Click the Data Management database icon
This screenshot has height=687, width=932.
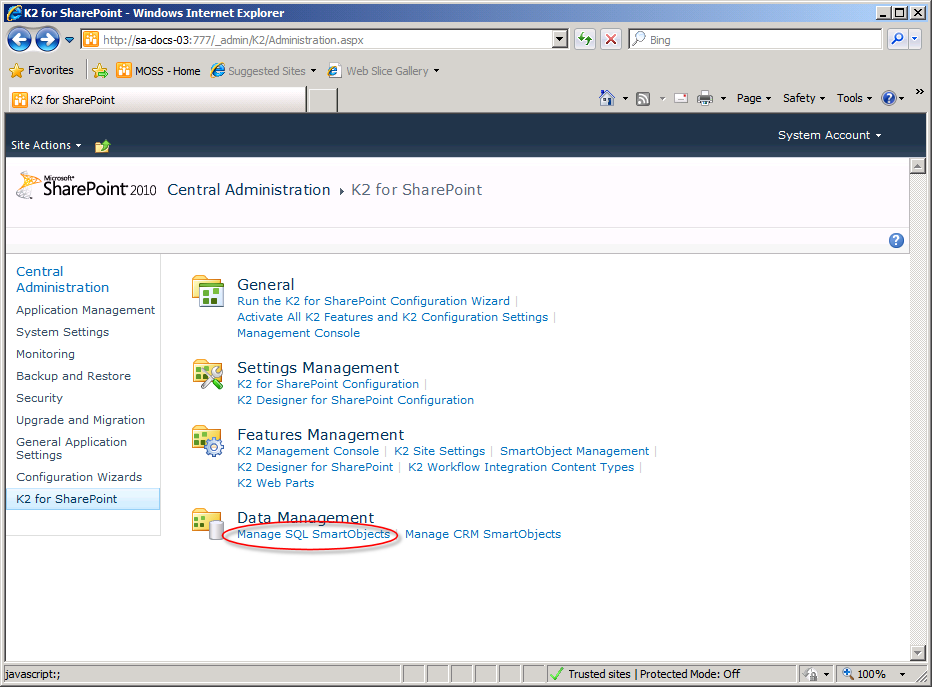(x=207, y=524)
